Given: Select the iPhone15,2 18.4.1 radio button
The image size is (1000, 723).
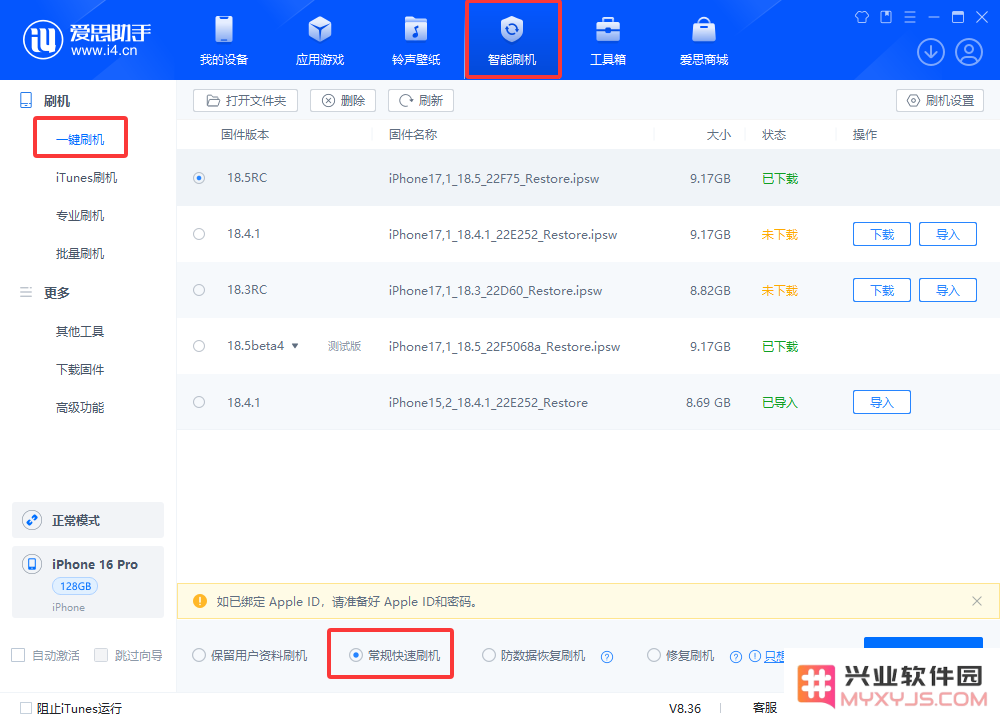Looking at the screenshot, I should [199, 402].
